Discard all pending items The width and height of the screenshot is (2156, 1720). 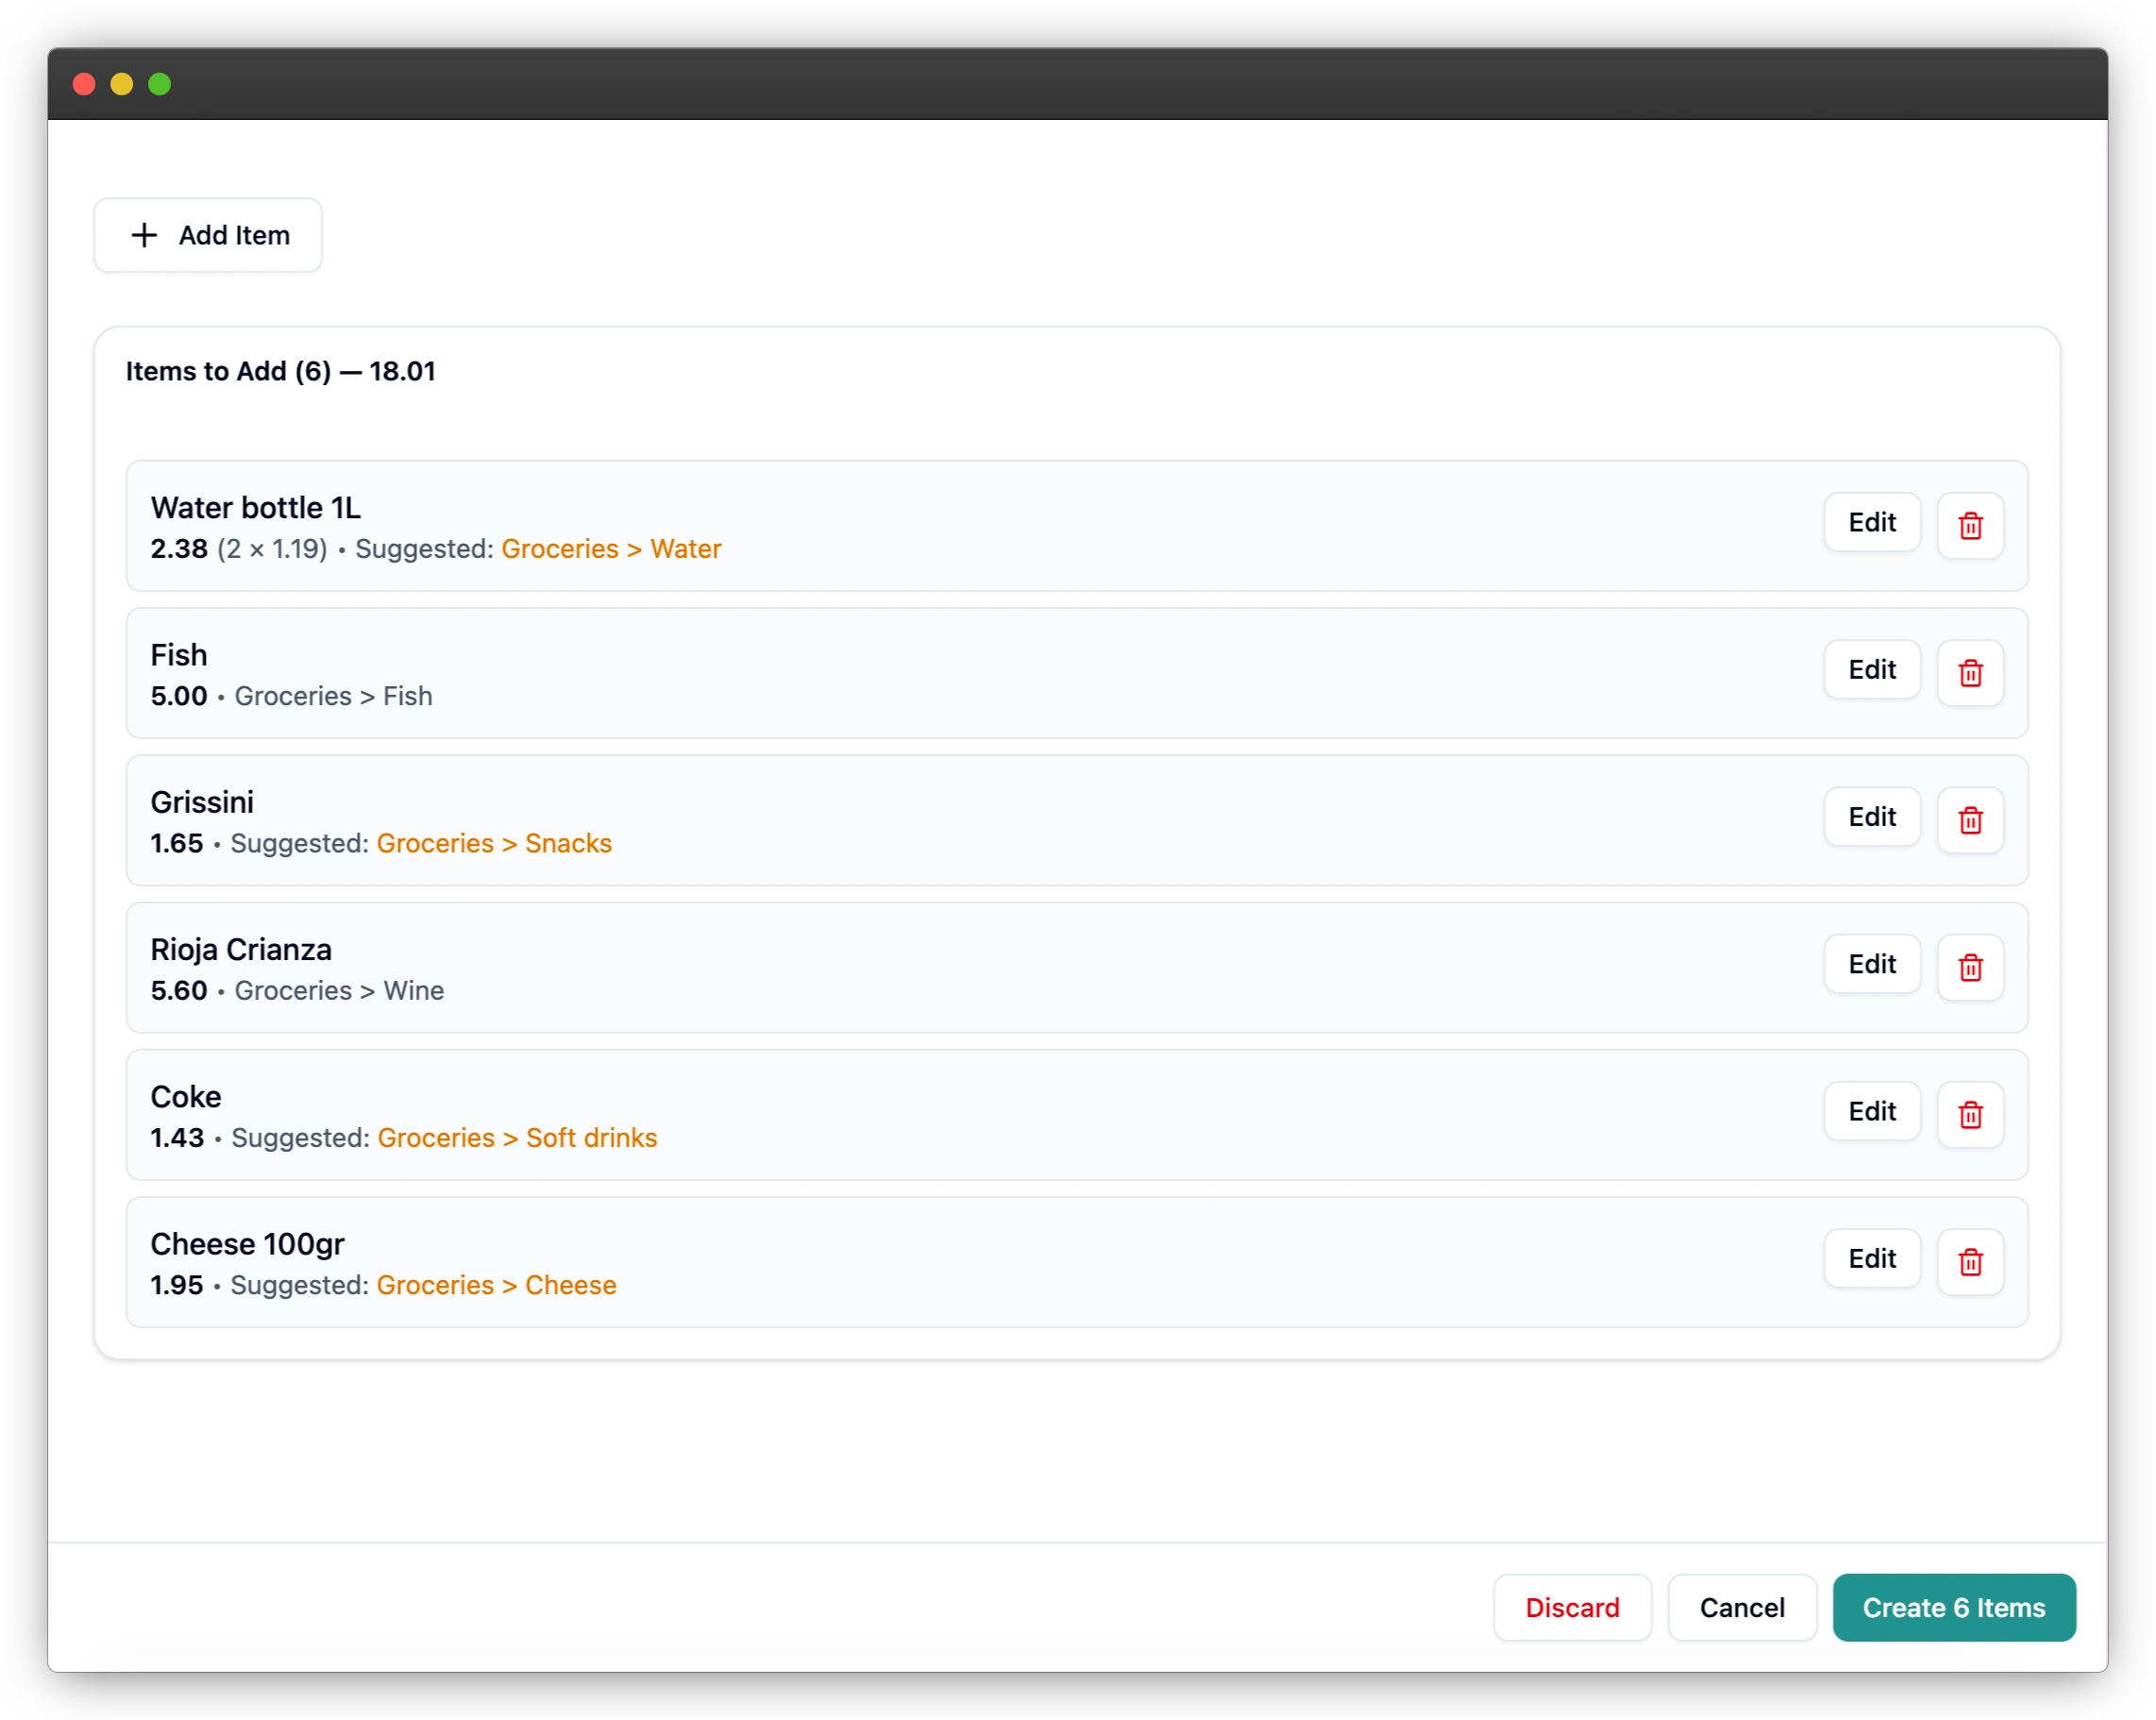tap(1572, 1607)
